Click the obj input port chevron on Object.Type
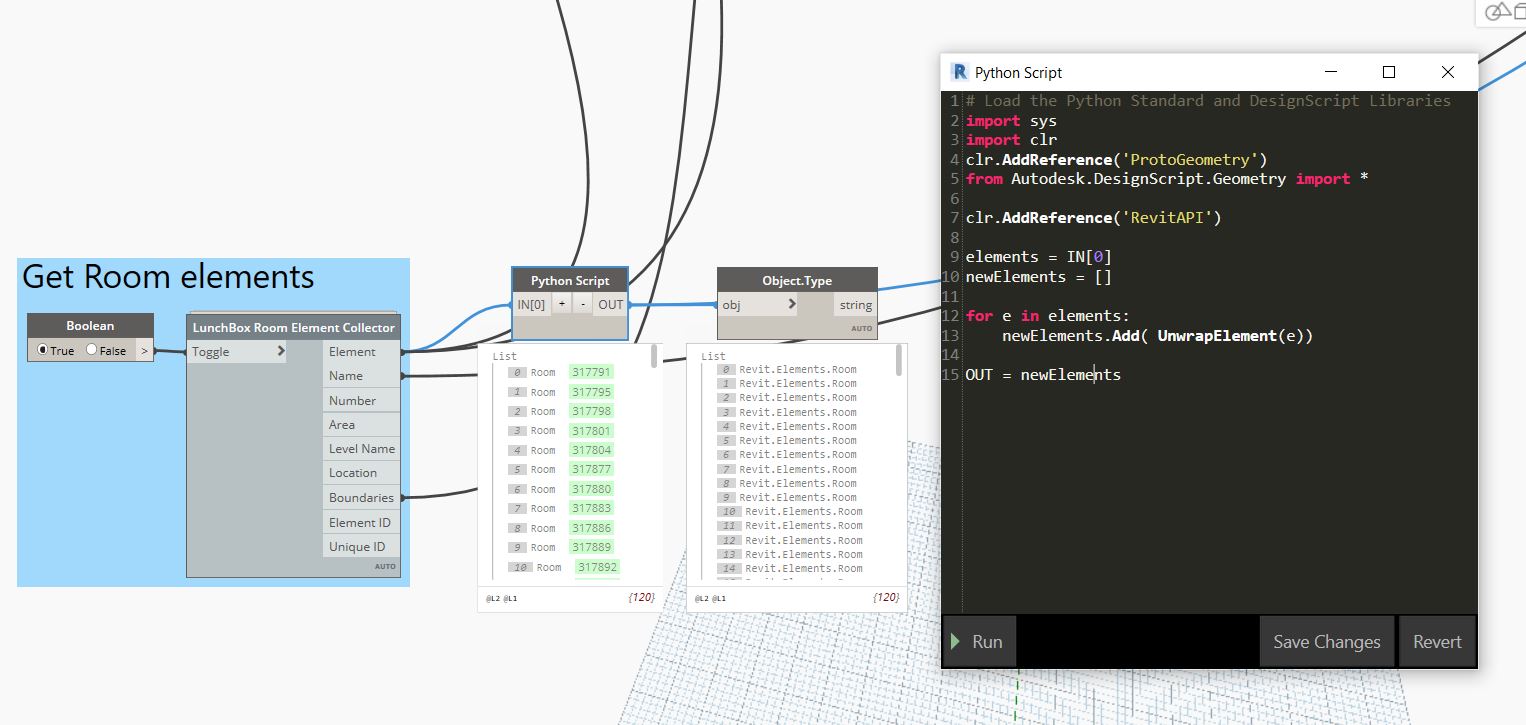Image resolution: width=1526 pixels, height=725 pixels. coord(792,304)
